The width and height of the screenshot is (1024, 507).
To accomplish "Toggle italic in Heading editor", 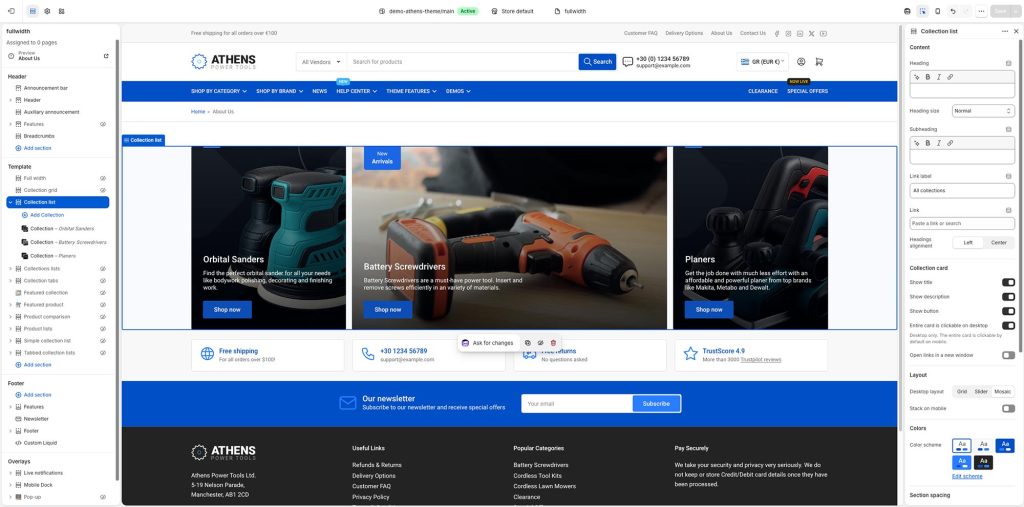I will tap(938, 77).
